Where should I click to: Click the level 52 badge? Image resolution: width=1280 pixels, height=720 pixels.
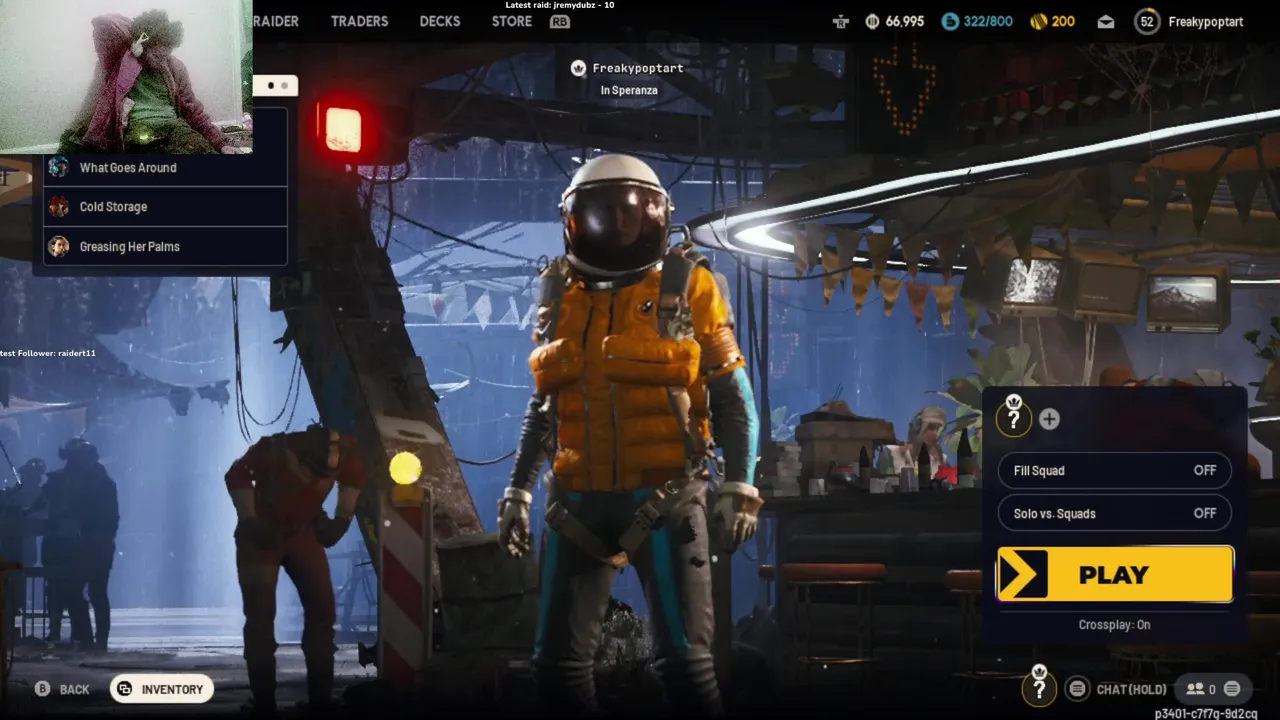1147,22
